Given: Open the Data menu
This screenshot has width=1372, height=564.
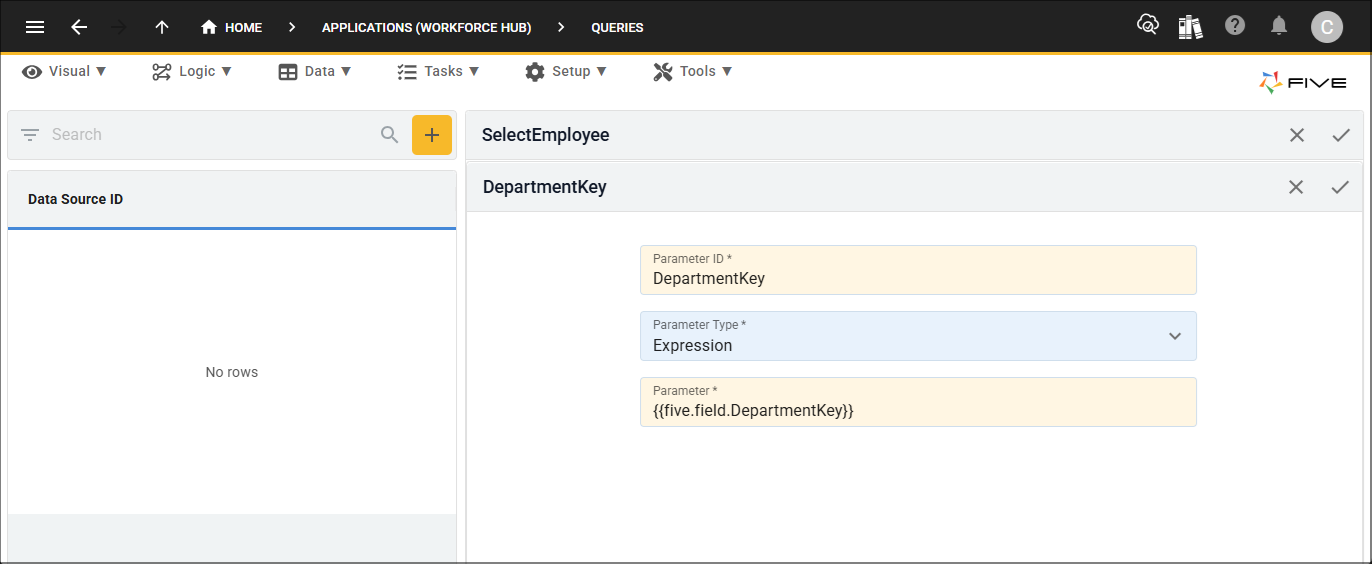Looking at the screenshot, I should pyautogui.click(x=315, y=71).
